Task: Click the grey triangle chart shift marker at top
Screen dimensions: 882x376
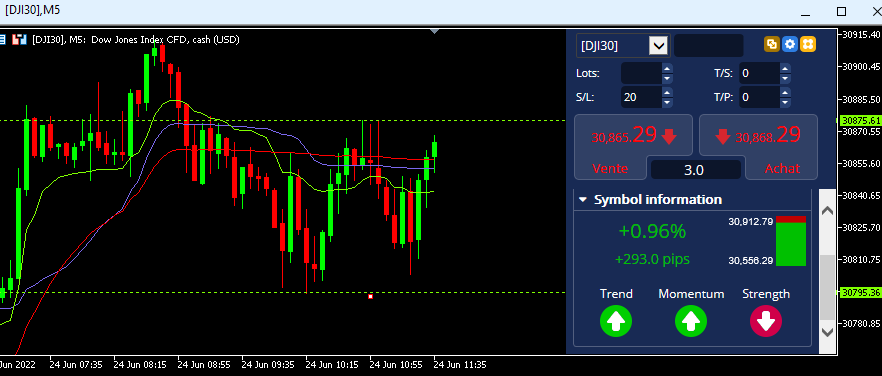Action: tap(434, 32)
